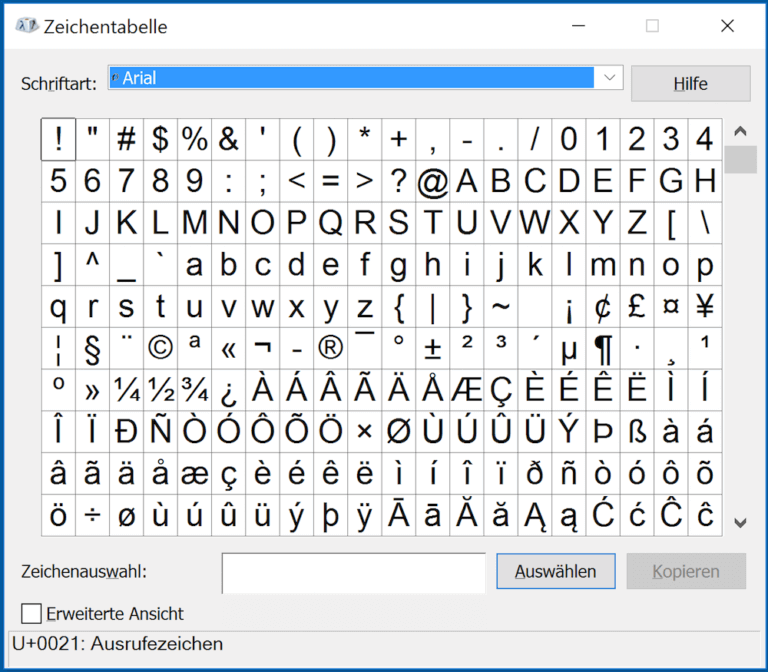
Task: Select the lowercase æ character
Action: [194, 474]
